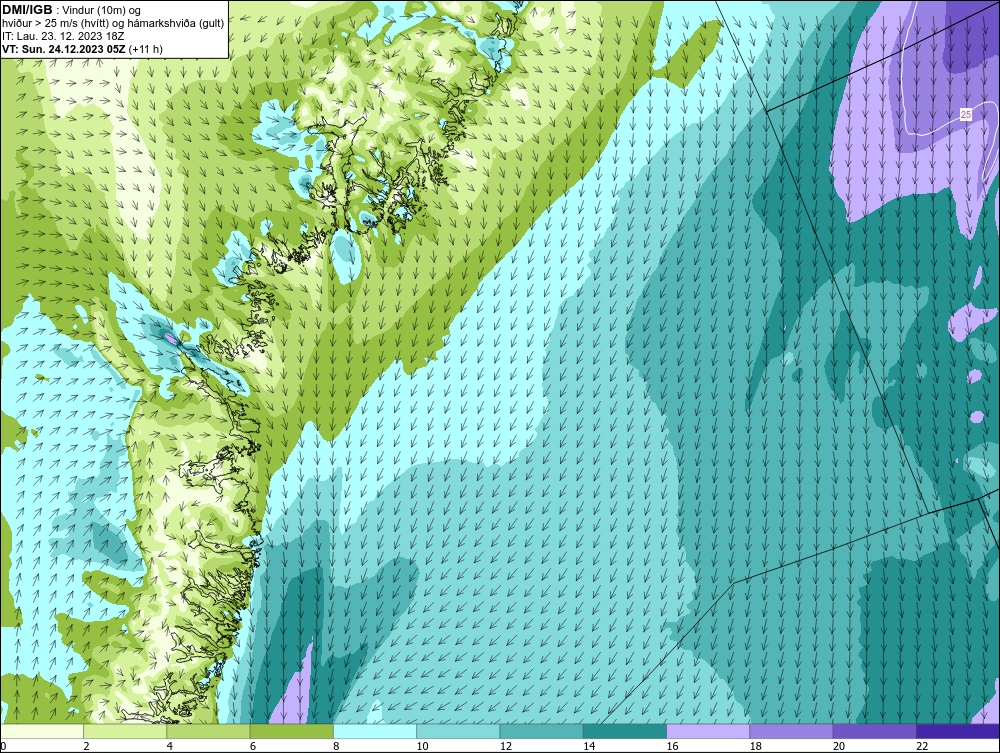Click the legend value label 22
Screen dimensions: 1000x753
[x=922, y=747]
